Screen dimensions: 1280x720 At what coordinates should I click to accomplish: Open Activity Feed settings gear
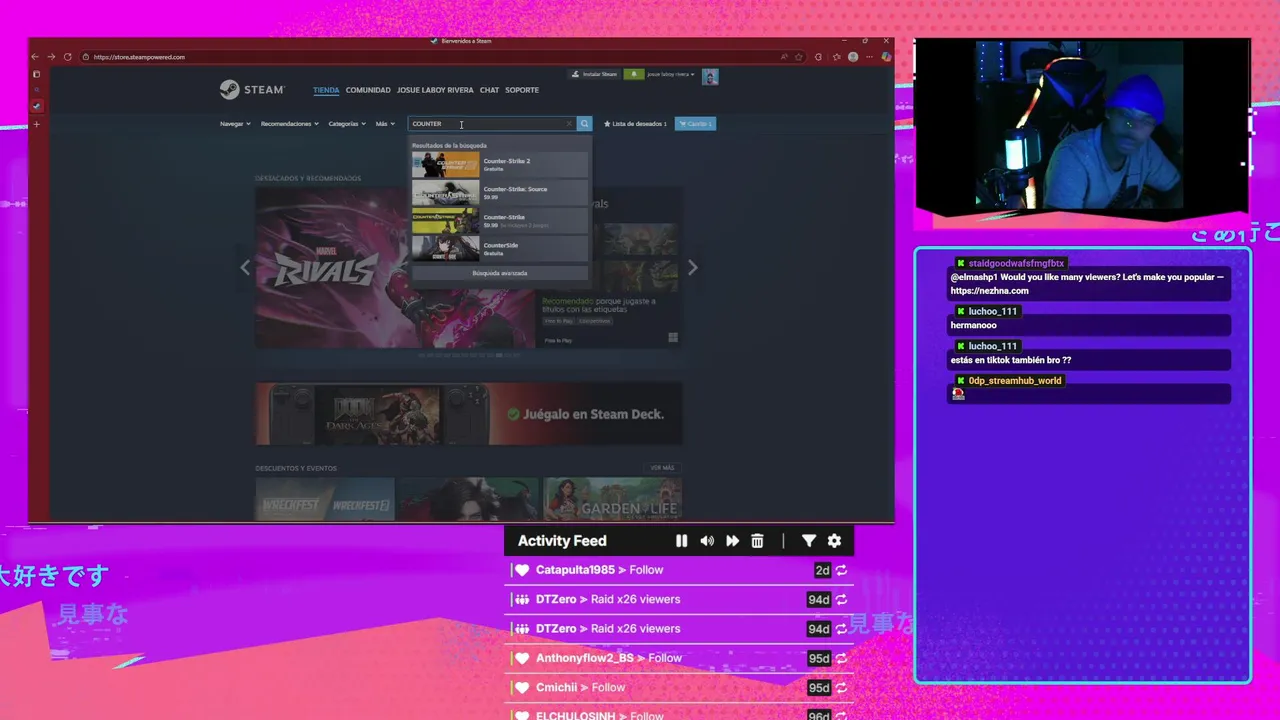pos(834,541)
